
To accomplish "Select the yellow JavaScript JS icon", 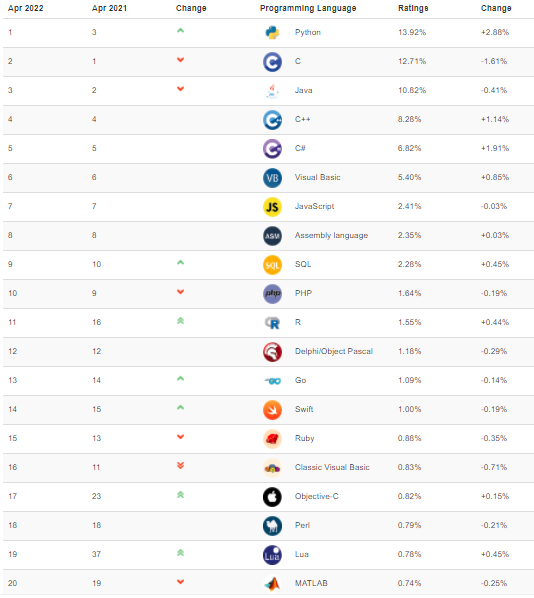I will [x=272, y=207].
